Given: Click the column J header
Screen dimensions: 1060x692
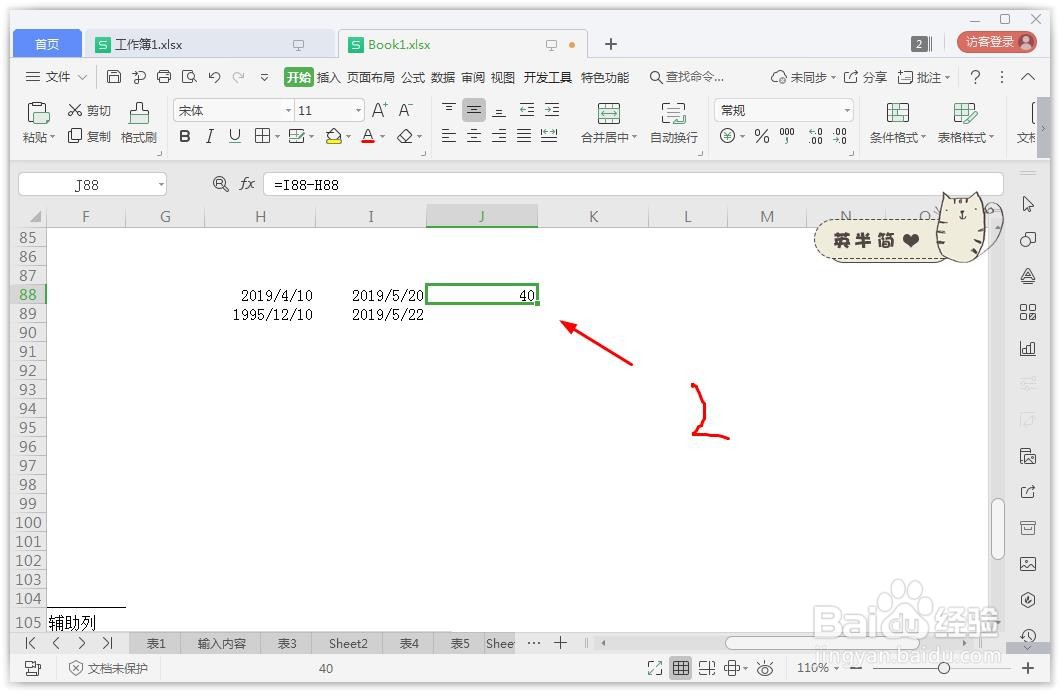Looking at the screenshot, I should (482, 216).
